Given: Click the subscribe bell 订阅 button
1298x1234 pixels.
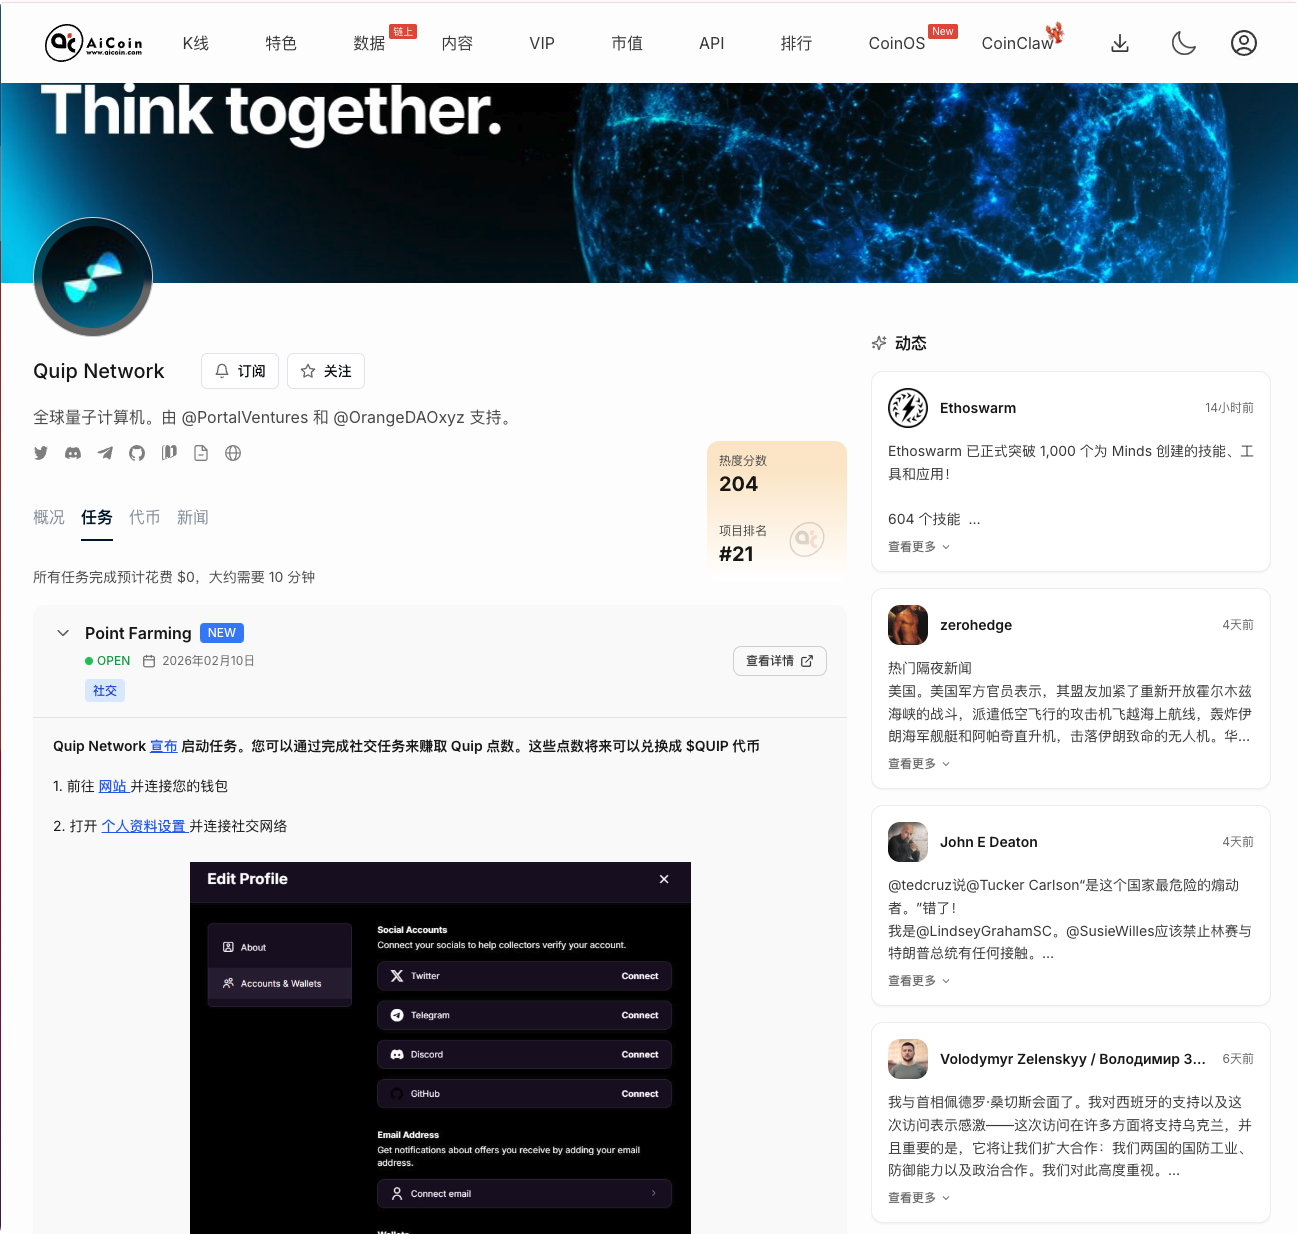Looking at the screenshot, I should pyautogui.click(x=240, y=371).
